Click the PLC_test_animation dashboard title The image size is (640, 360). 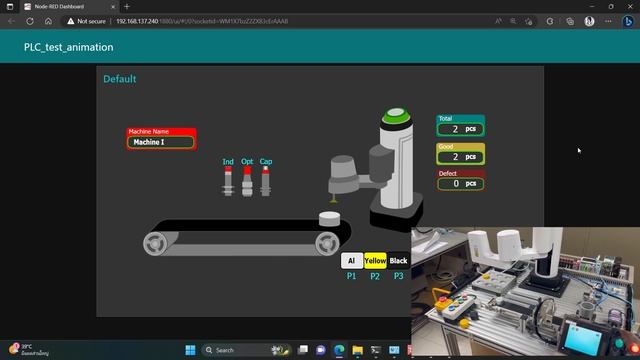[69, 47]
